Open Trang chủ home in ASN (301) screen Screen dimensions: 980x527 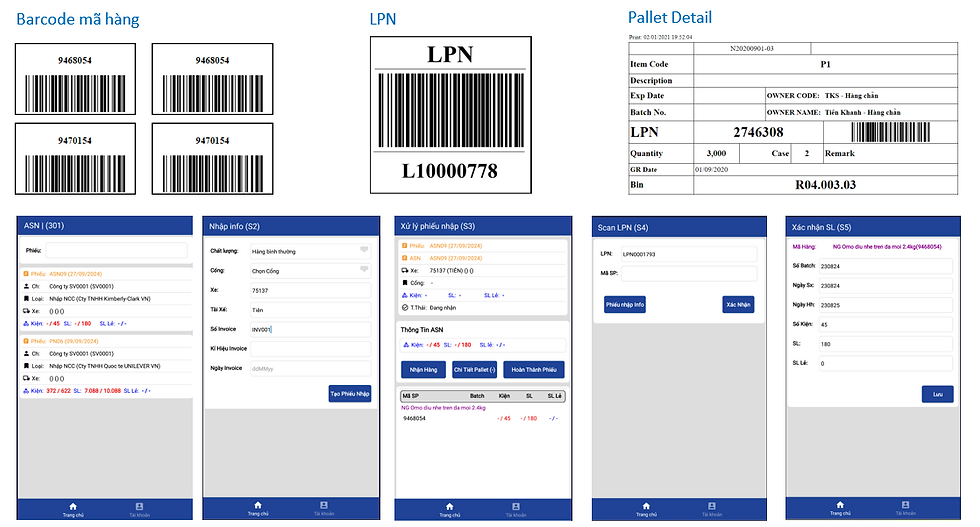72,509
